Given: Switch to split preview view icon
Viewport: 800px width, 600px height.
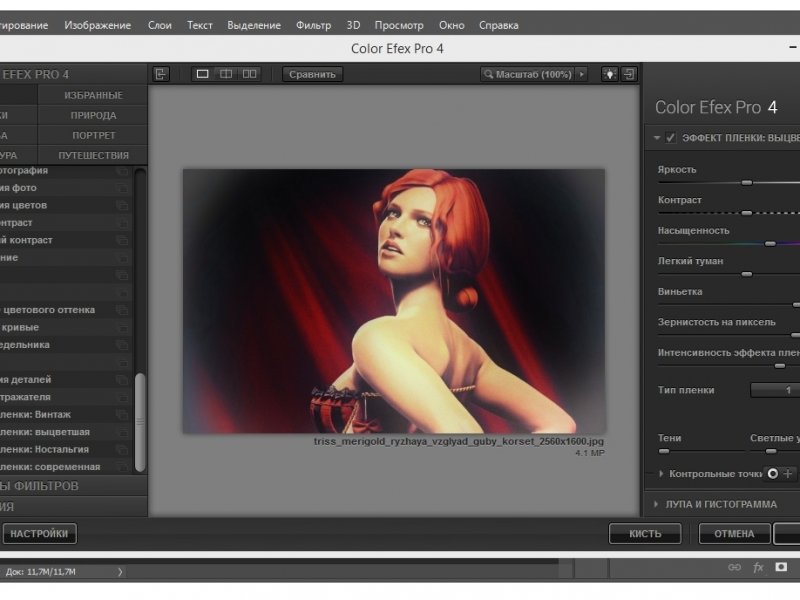Looking at the screenshot, I should tap(226, 74).
